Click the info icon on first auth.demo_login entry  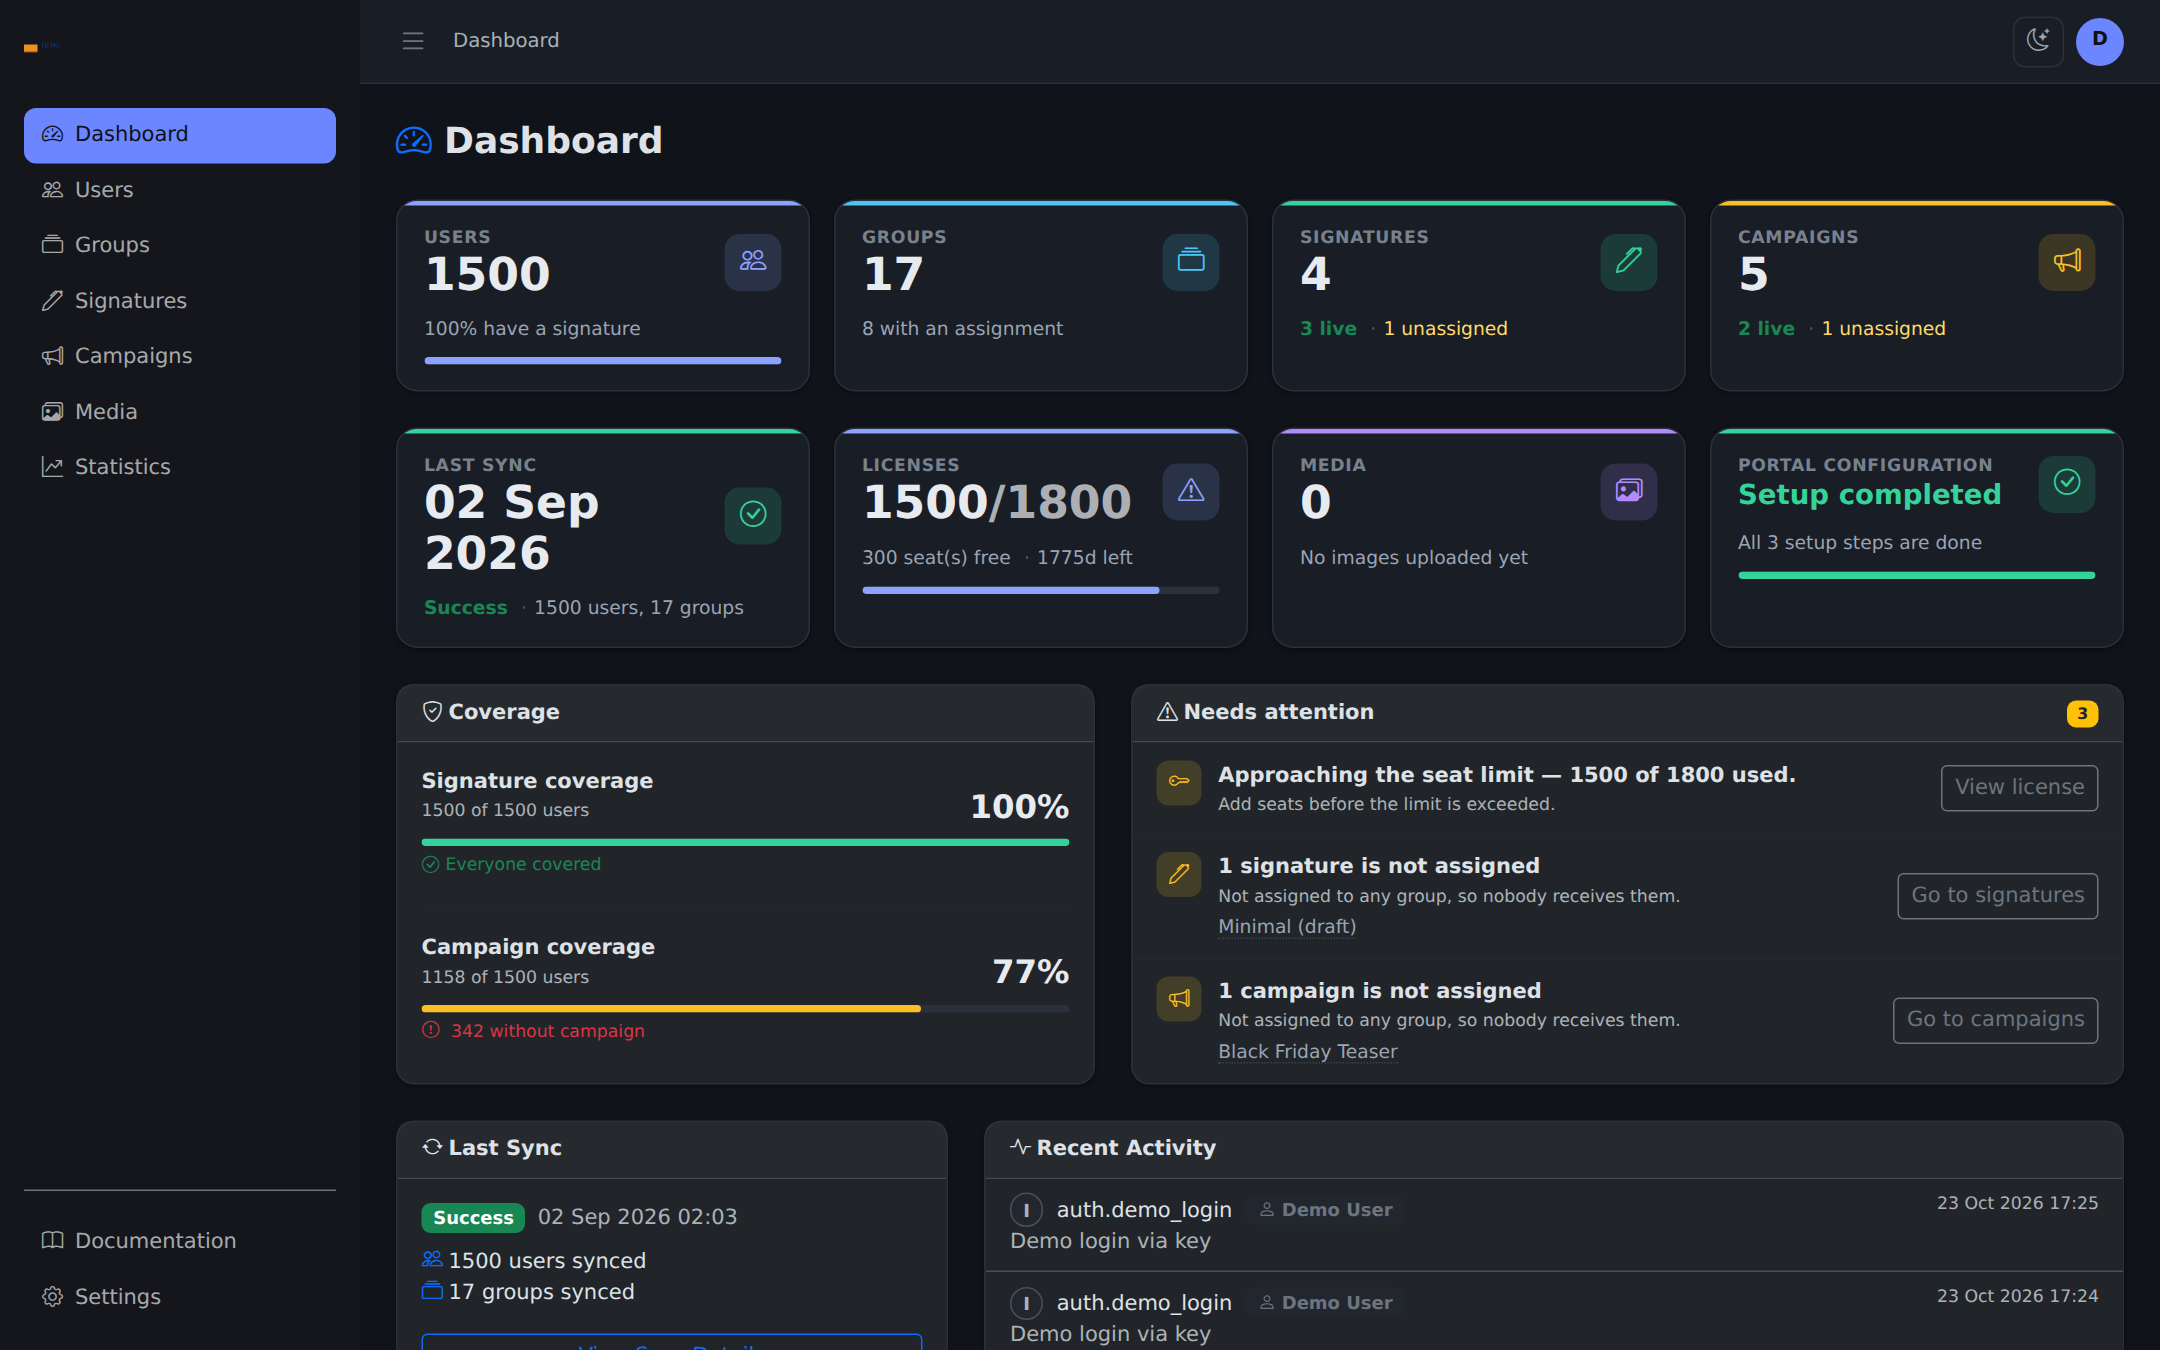tap(1026, 1210)
